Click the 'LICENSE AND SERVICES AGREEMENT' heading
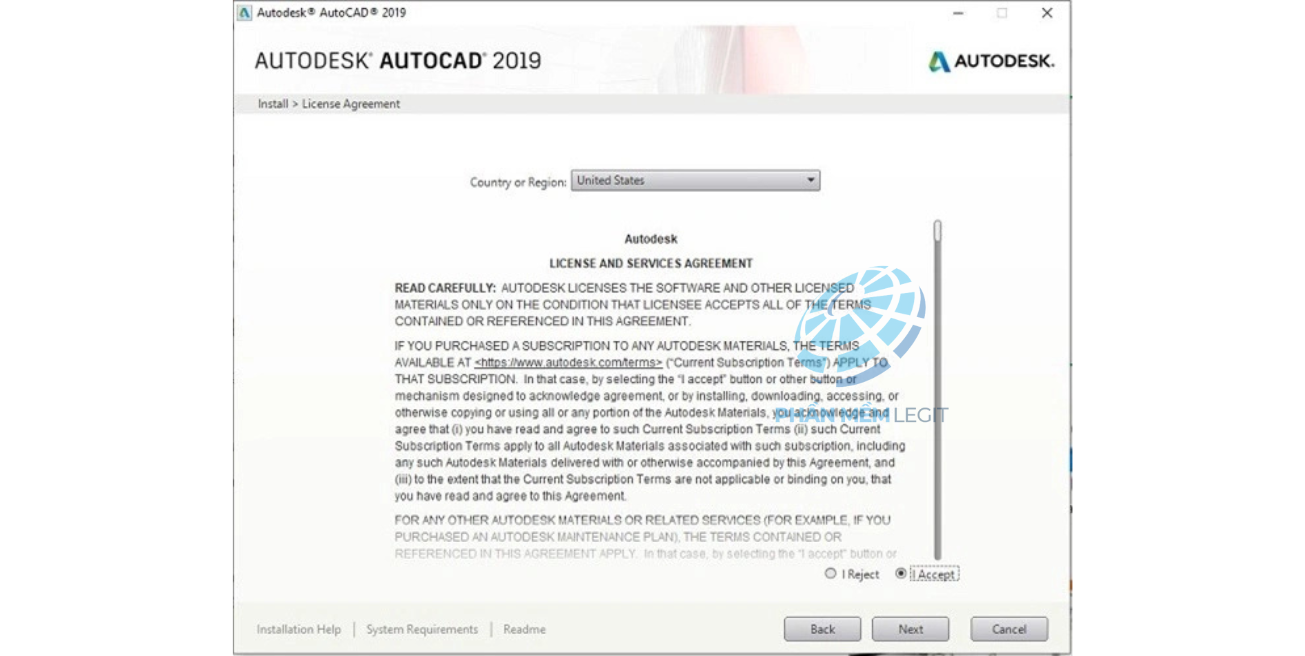1305x656 pixels. click(651, 264)
